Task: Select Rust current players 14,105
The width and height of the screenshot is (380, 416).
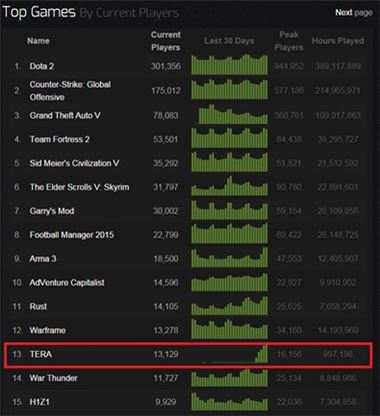Action: (166, 306)
